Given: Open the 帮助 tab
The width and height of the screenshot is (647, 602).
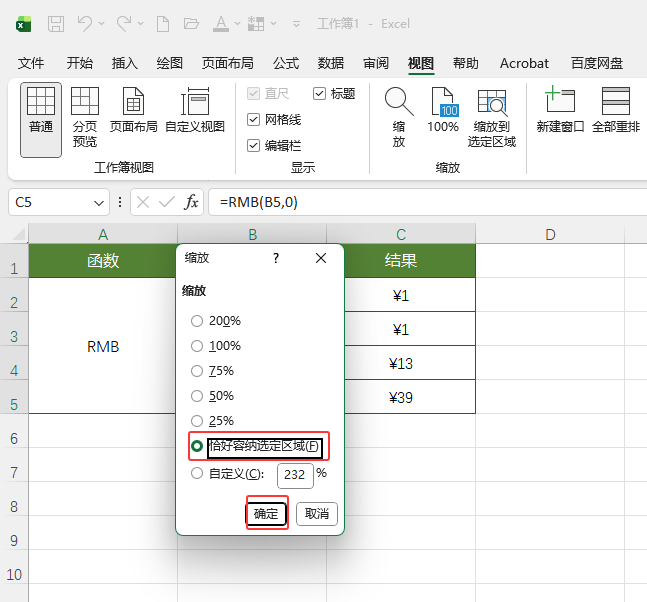Looking at the screenshot, I should (466, 63).
